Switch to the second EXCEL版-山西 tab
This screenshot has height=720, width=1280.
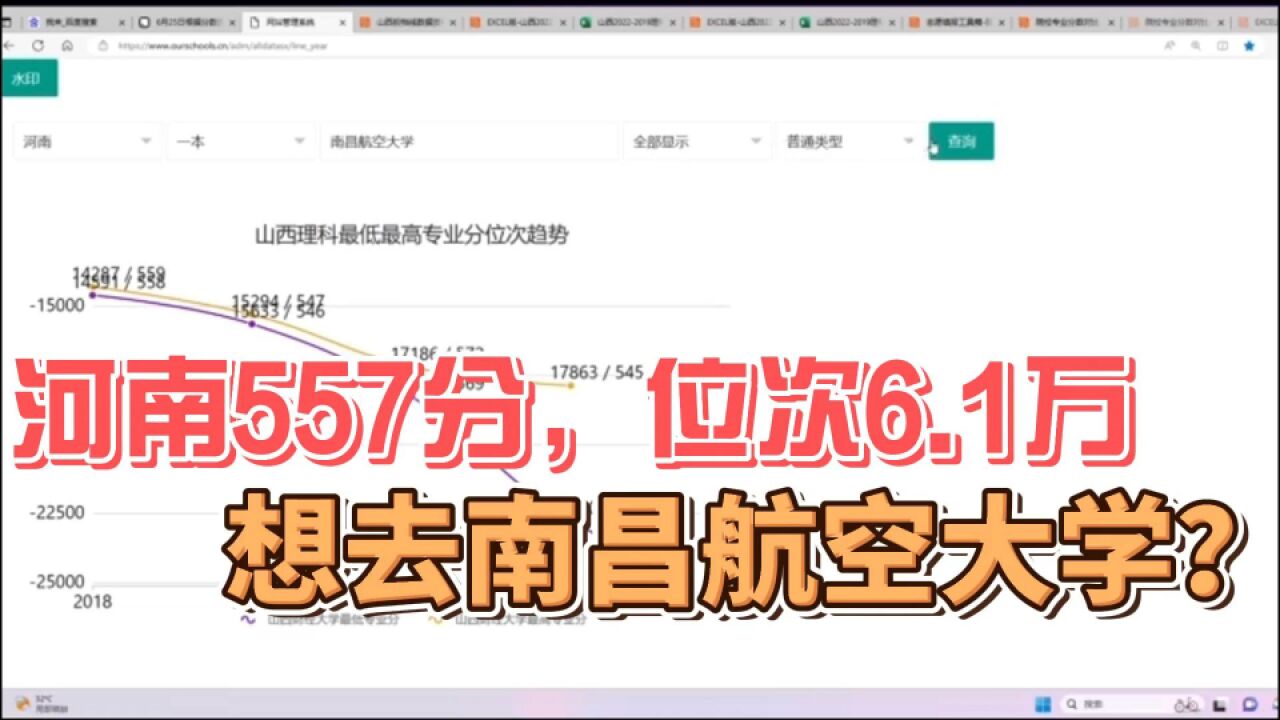[738, 21]
